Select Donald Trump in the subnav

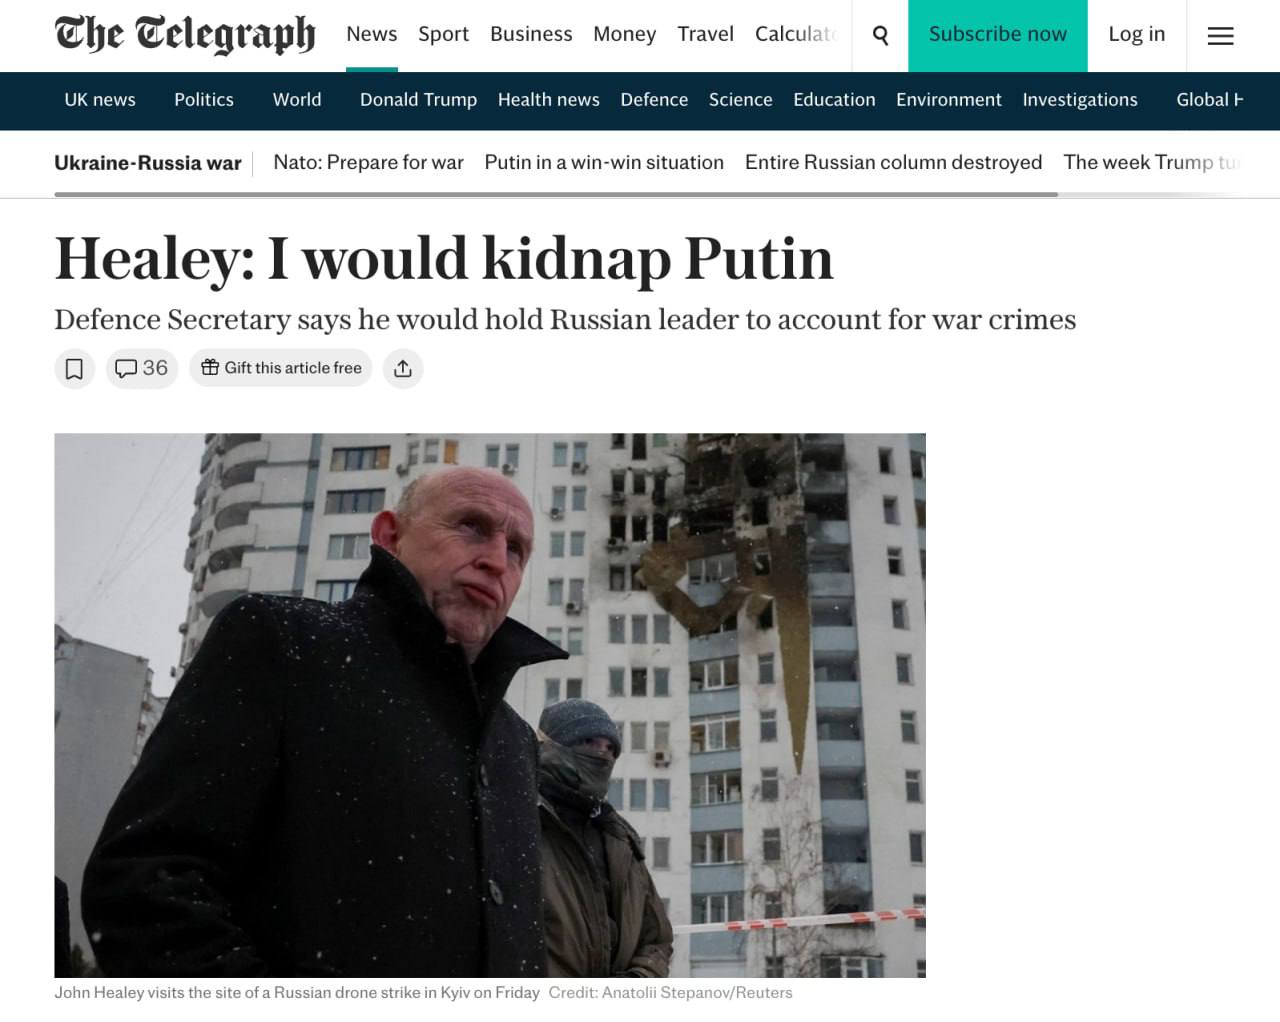[x=418, y=100]
